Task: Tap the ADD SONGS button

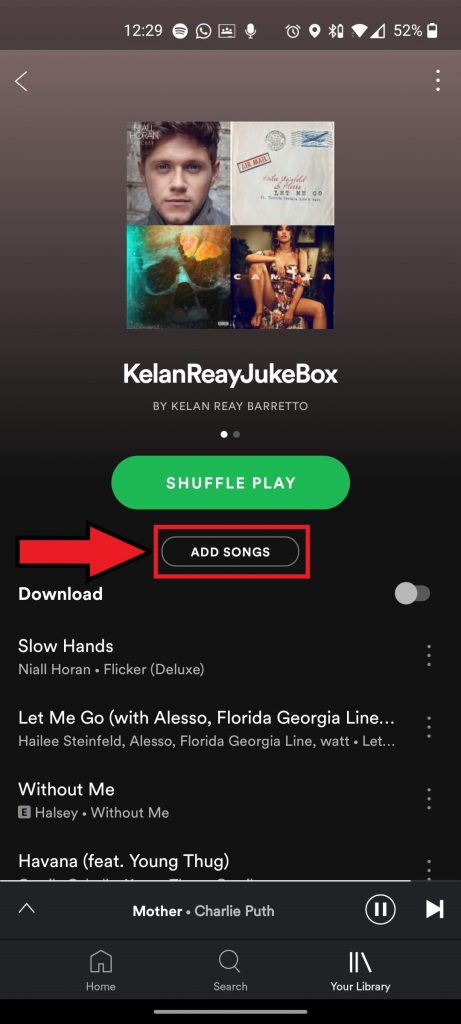Action: tap(230, 552)
